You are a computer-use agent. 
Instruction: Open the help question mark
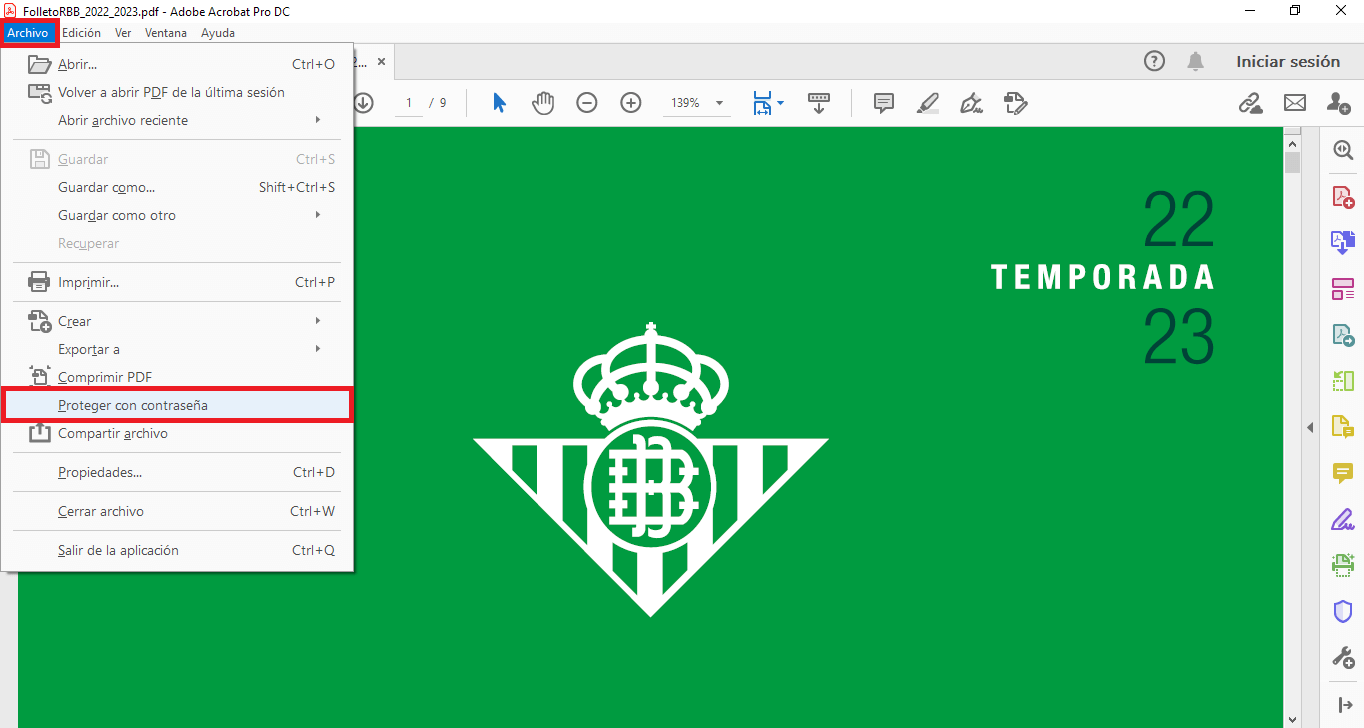(1154, 61)
